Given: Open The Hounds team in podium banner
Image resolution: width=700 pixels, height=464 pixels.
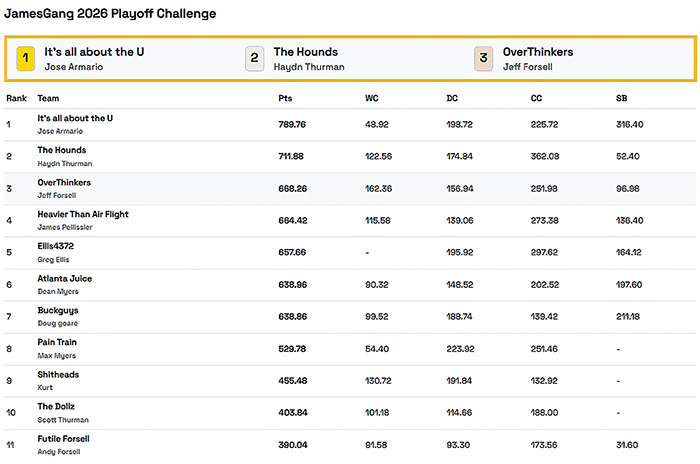Looking at the screenshot, I should (x=306, y=52).
